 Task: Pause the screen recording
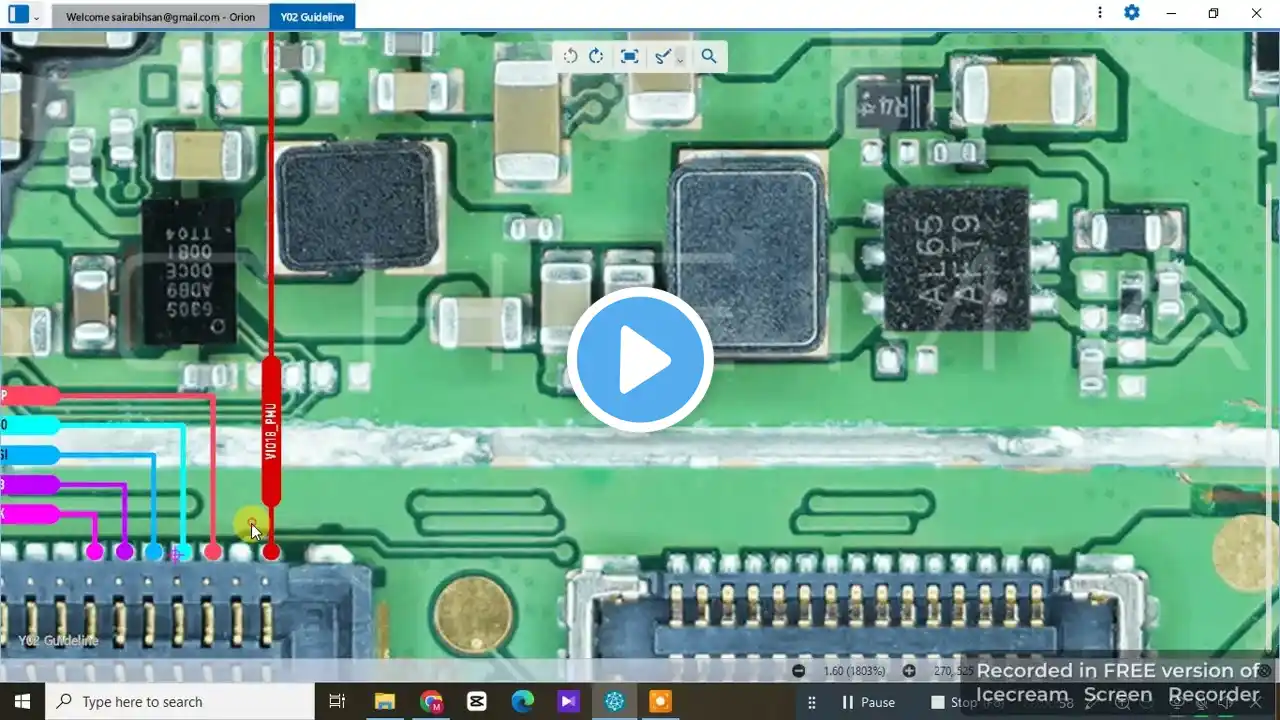pos(867,702)
